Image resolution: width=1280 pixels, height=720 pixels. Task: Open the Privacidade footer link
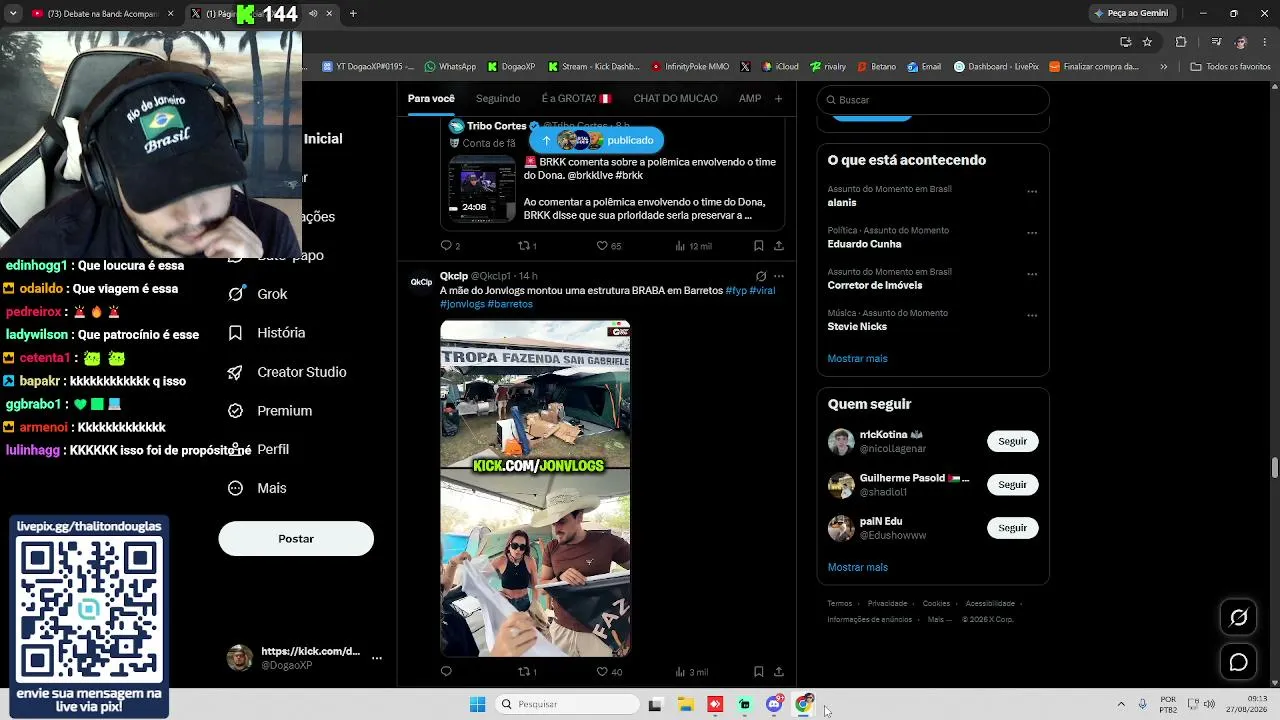pyautogui.click(x=887, y=604)
